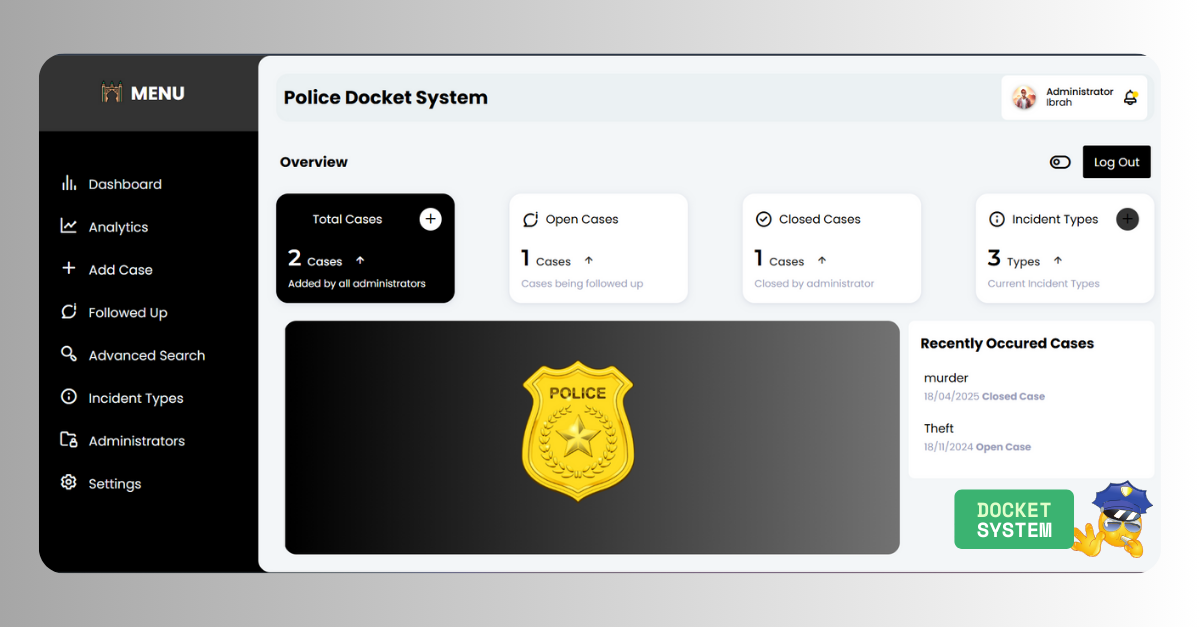Click the notification bell beside Administrator Ibrah

(1130, 97)
